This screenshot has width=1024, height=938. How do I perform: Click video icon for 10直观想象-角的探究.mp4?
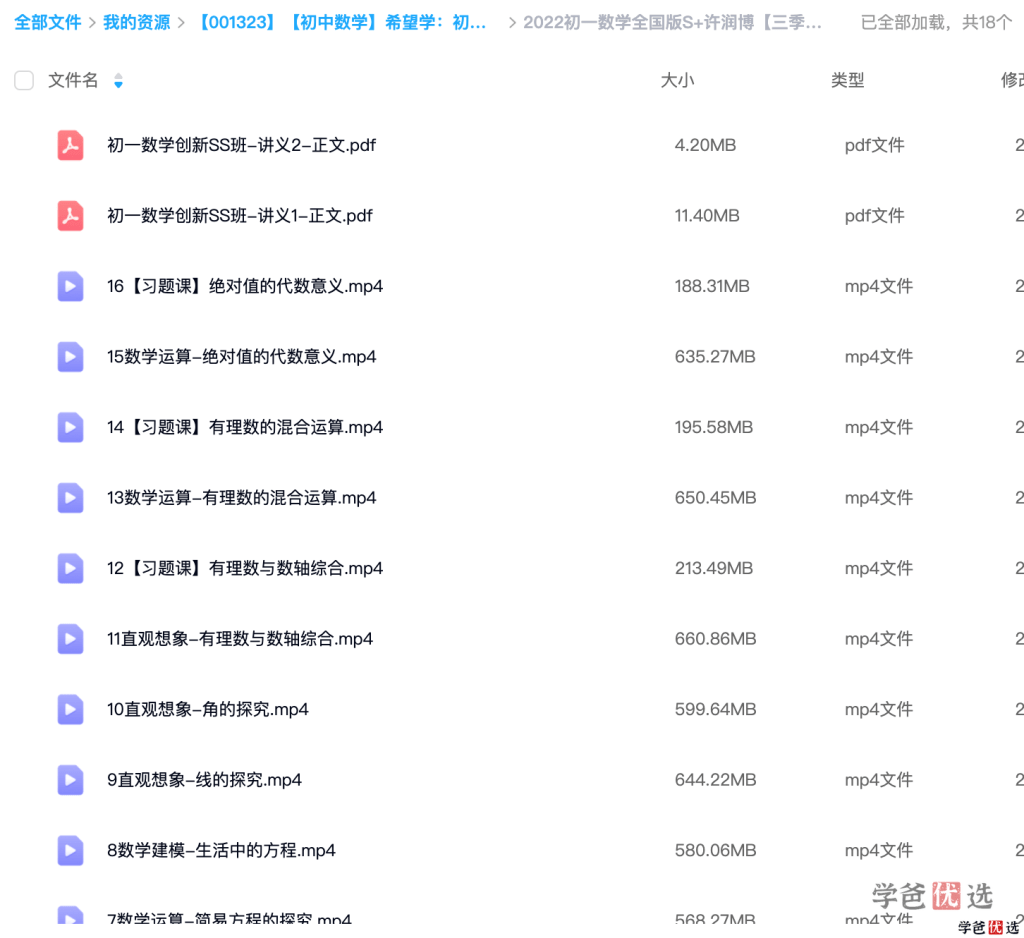[71, 709]
